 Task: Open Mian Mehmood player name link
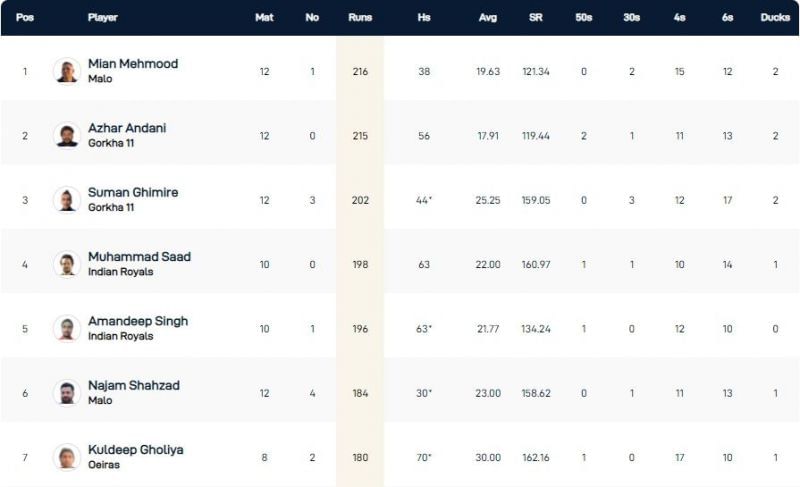[x=133, y=64]
